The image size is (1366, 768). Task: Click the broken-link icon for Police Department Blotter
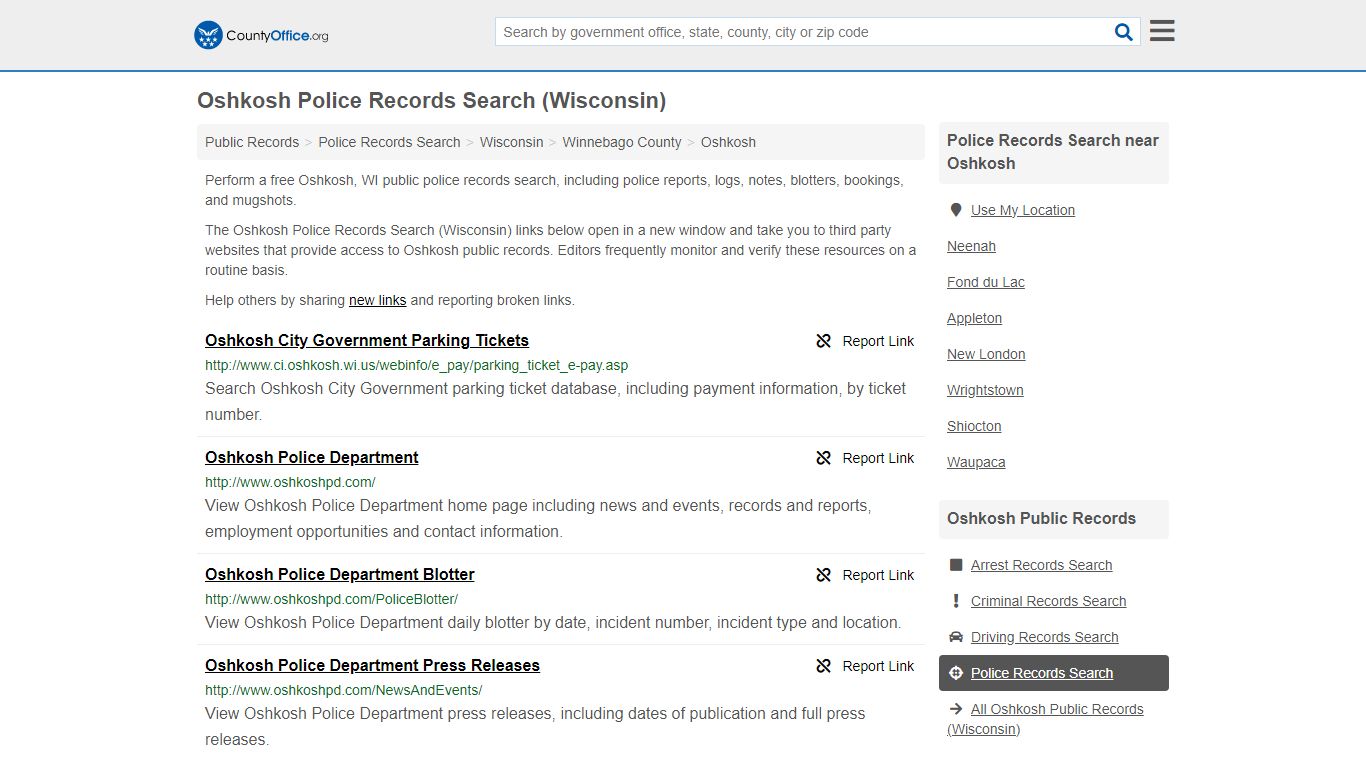point(824,575)
